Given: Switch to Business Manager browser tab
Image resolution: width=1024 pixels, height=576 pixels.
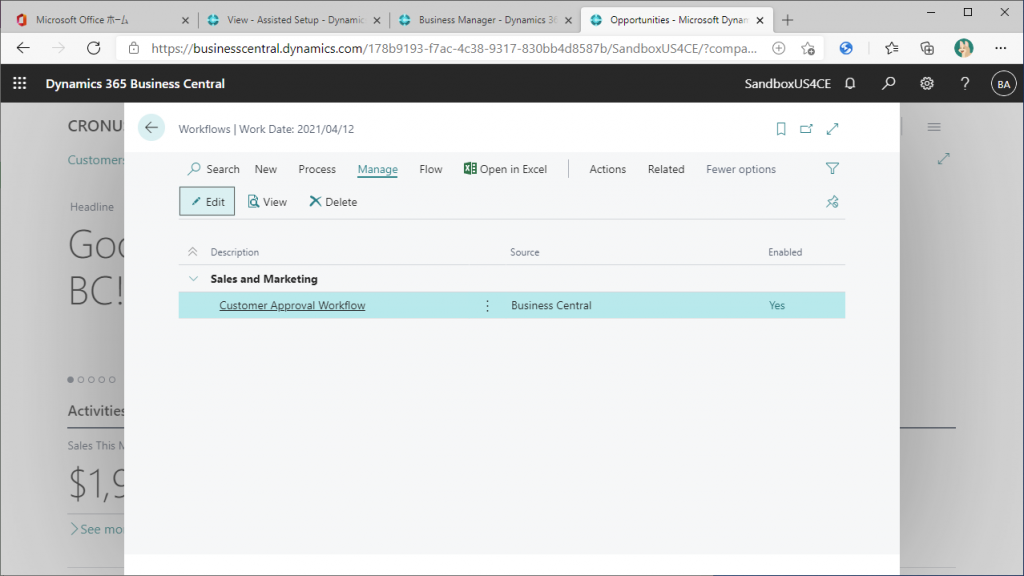Looking at the screenshot, I should coord(484,20).
